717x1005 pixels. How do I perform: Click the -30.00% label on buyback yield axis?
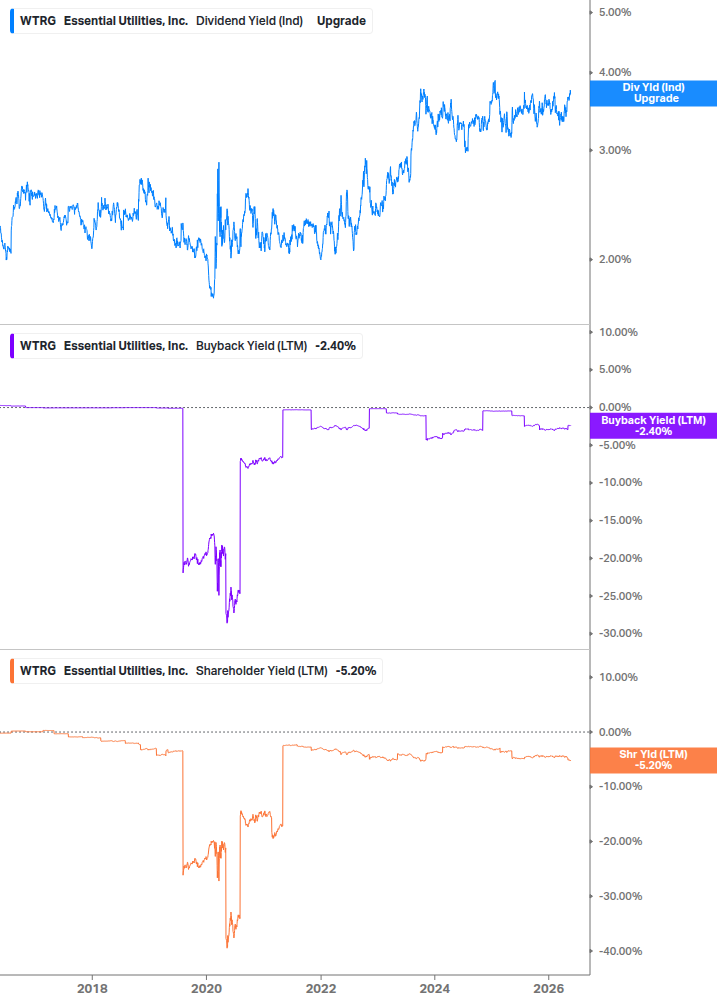pos(620,633)
